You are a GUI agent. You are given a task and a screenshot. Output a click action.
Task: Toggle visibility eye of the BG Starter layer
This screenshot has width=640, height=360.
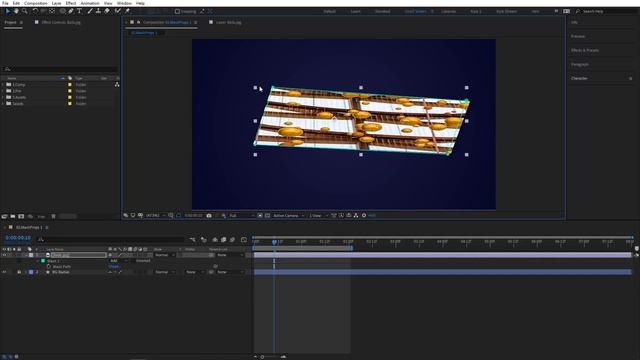click(4, 272)
